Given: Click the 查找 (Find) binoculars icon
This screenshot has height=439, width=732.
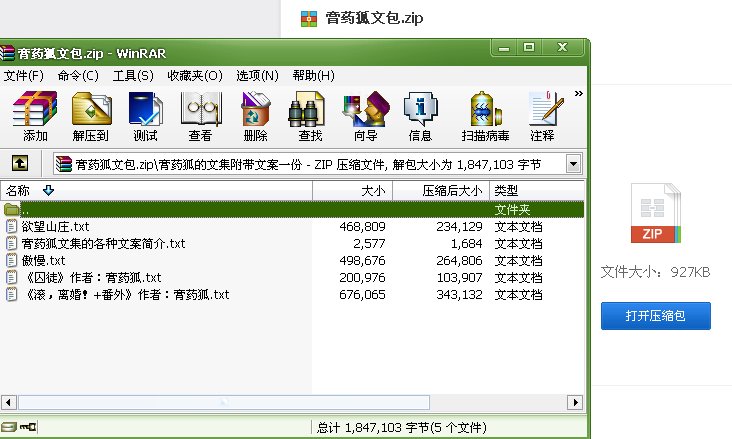Looking at the screenshot, I should 306,109.
